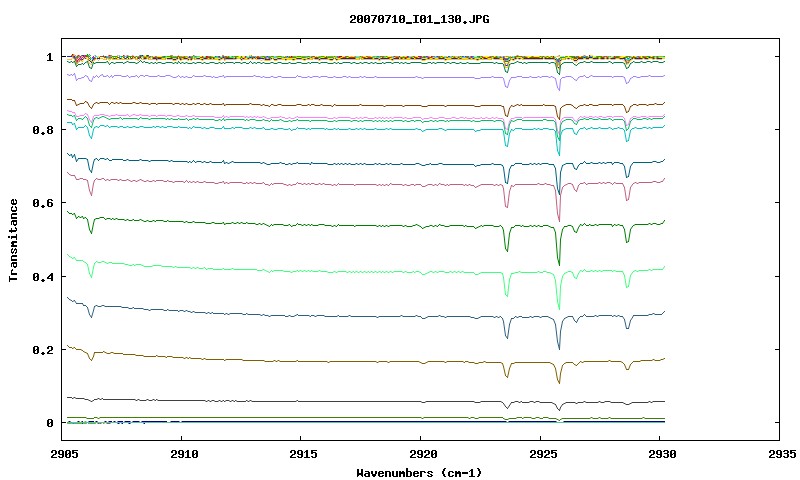Click the y-axis tick label 0.8

point(43,130)
